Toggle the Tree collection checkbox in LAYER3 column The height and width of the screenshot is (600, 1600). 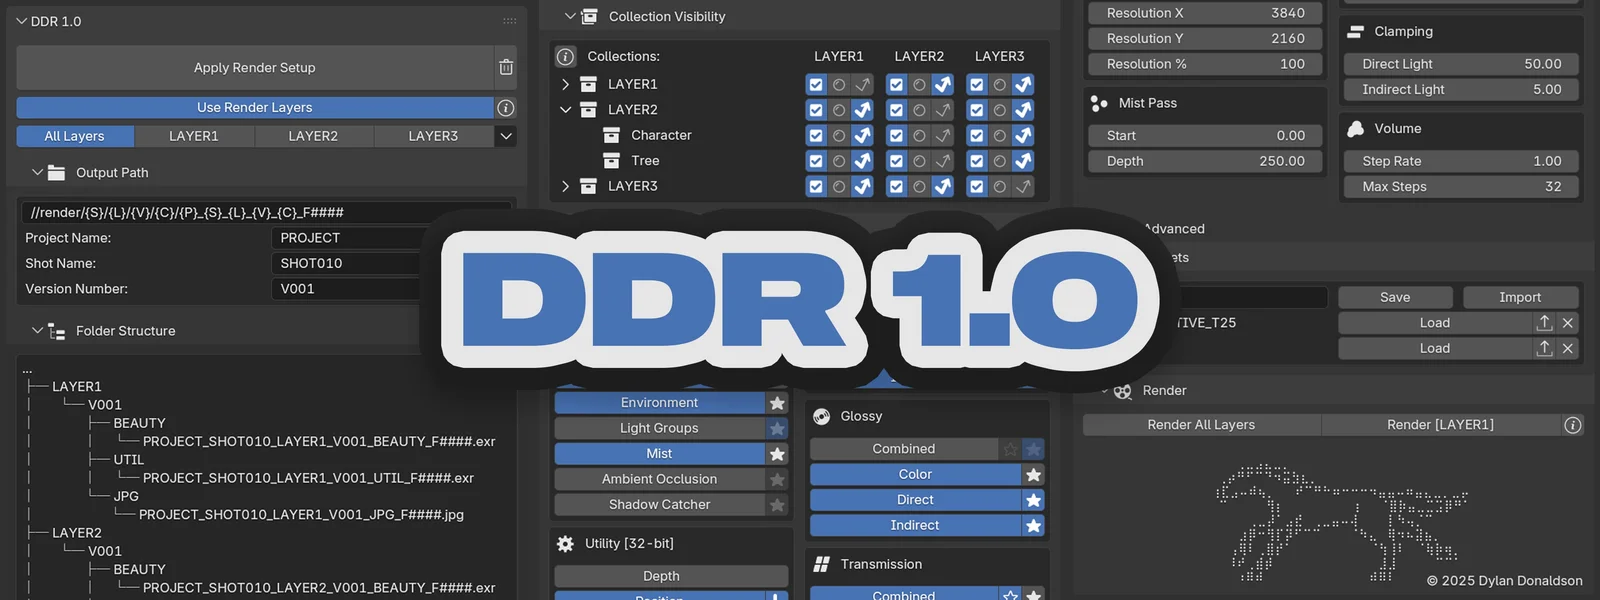977,161
